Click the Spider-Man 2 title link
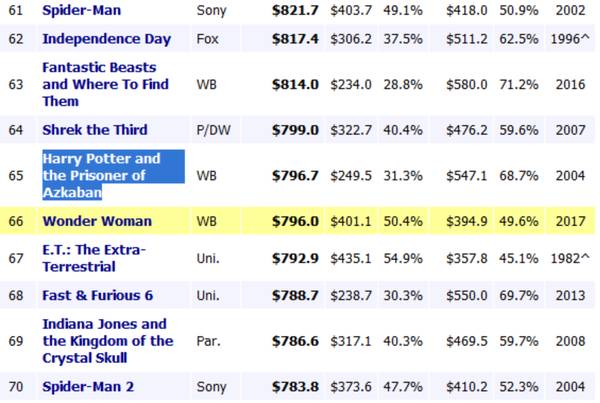Viewport: 600px width, 403px height. pyautogui.click(x=89, y=385)
